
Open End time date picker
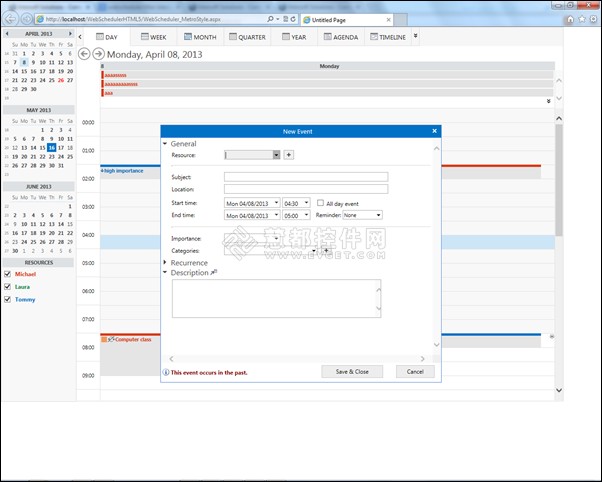(276, 215)
